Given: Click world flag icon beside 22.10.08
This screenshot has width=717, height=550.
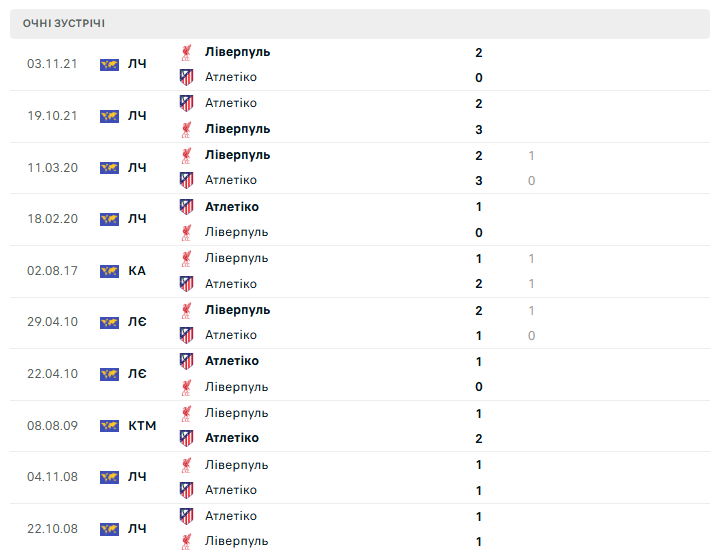Looking at the screenshot, I should pos(109,529).
